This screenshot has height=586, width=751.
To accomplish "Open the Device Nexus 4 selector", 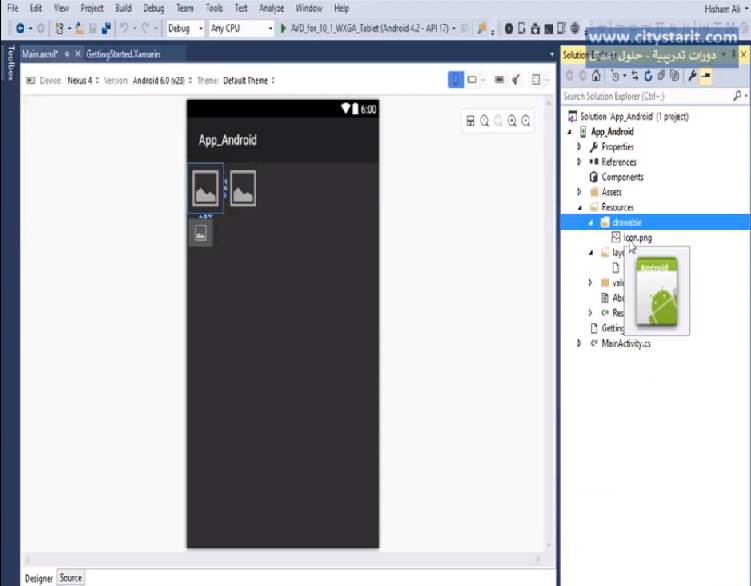I will point(82,80).
